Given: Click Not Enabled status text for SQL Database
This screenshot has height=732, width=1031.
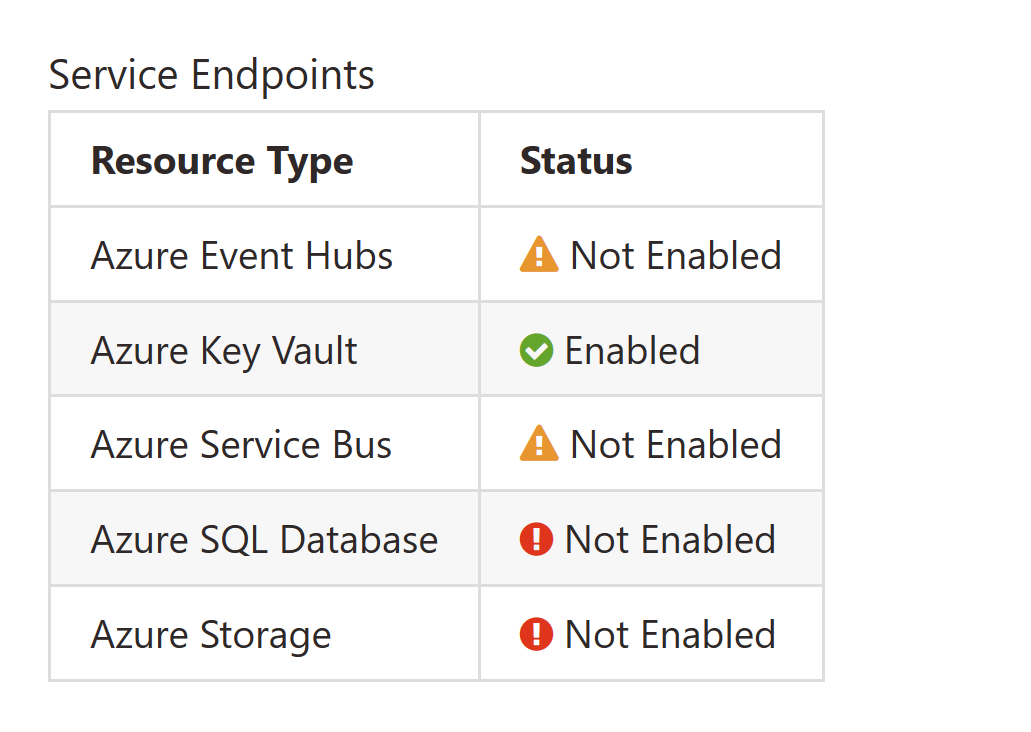Looking at the screenshot, I should pos(670,540).
